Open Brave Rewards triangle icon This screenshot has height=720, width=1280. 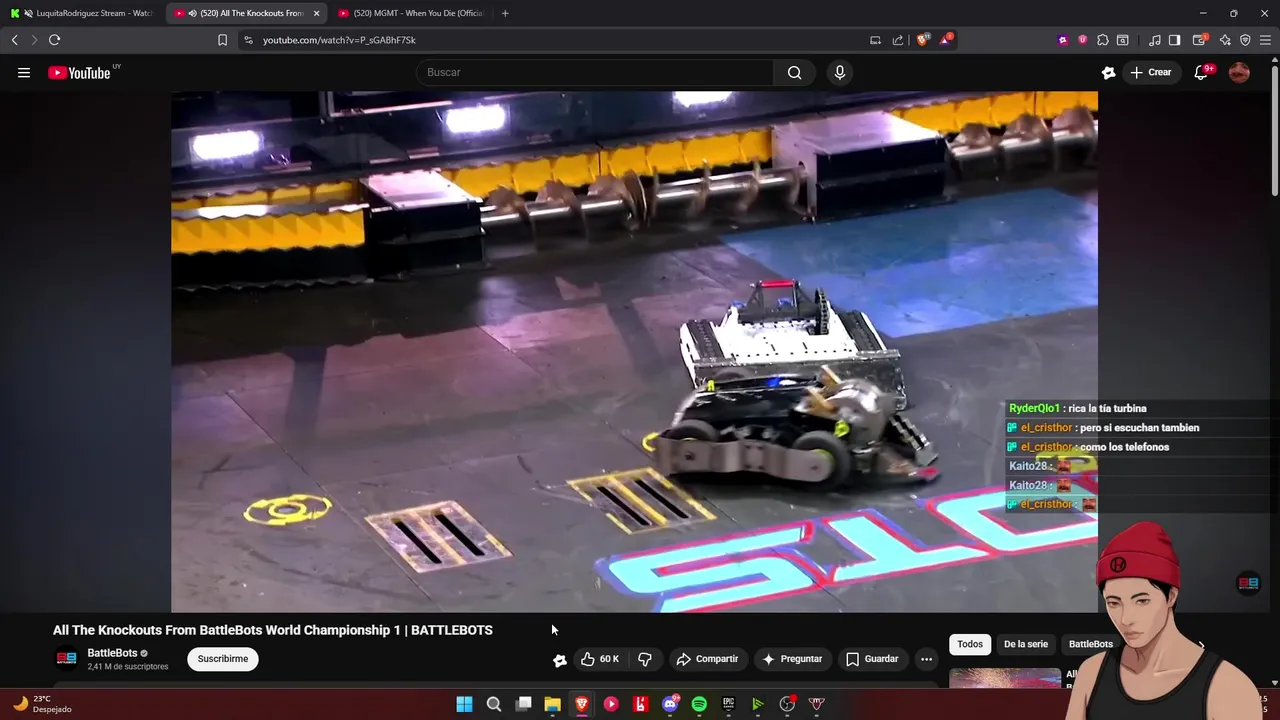coord(945,40)
